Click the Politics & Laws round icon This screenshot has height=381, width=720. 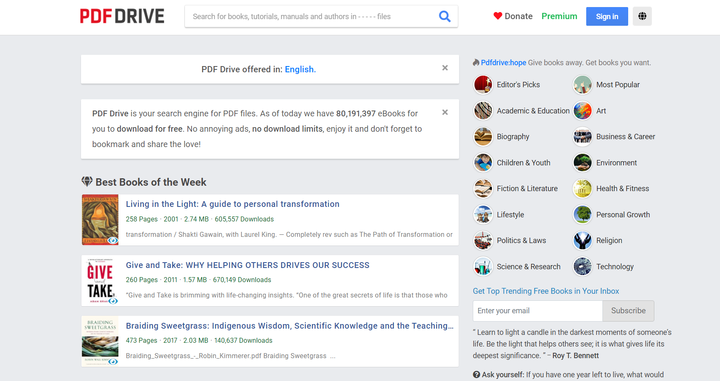click(483, 241)
